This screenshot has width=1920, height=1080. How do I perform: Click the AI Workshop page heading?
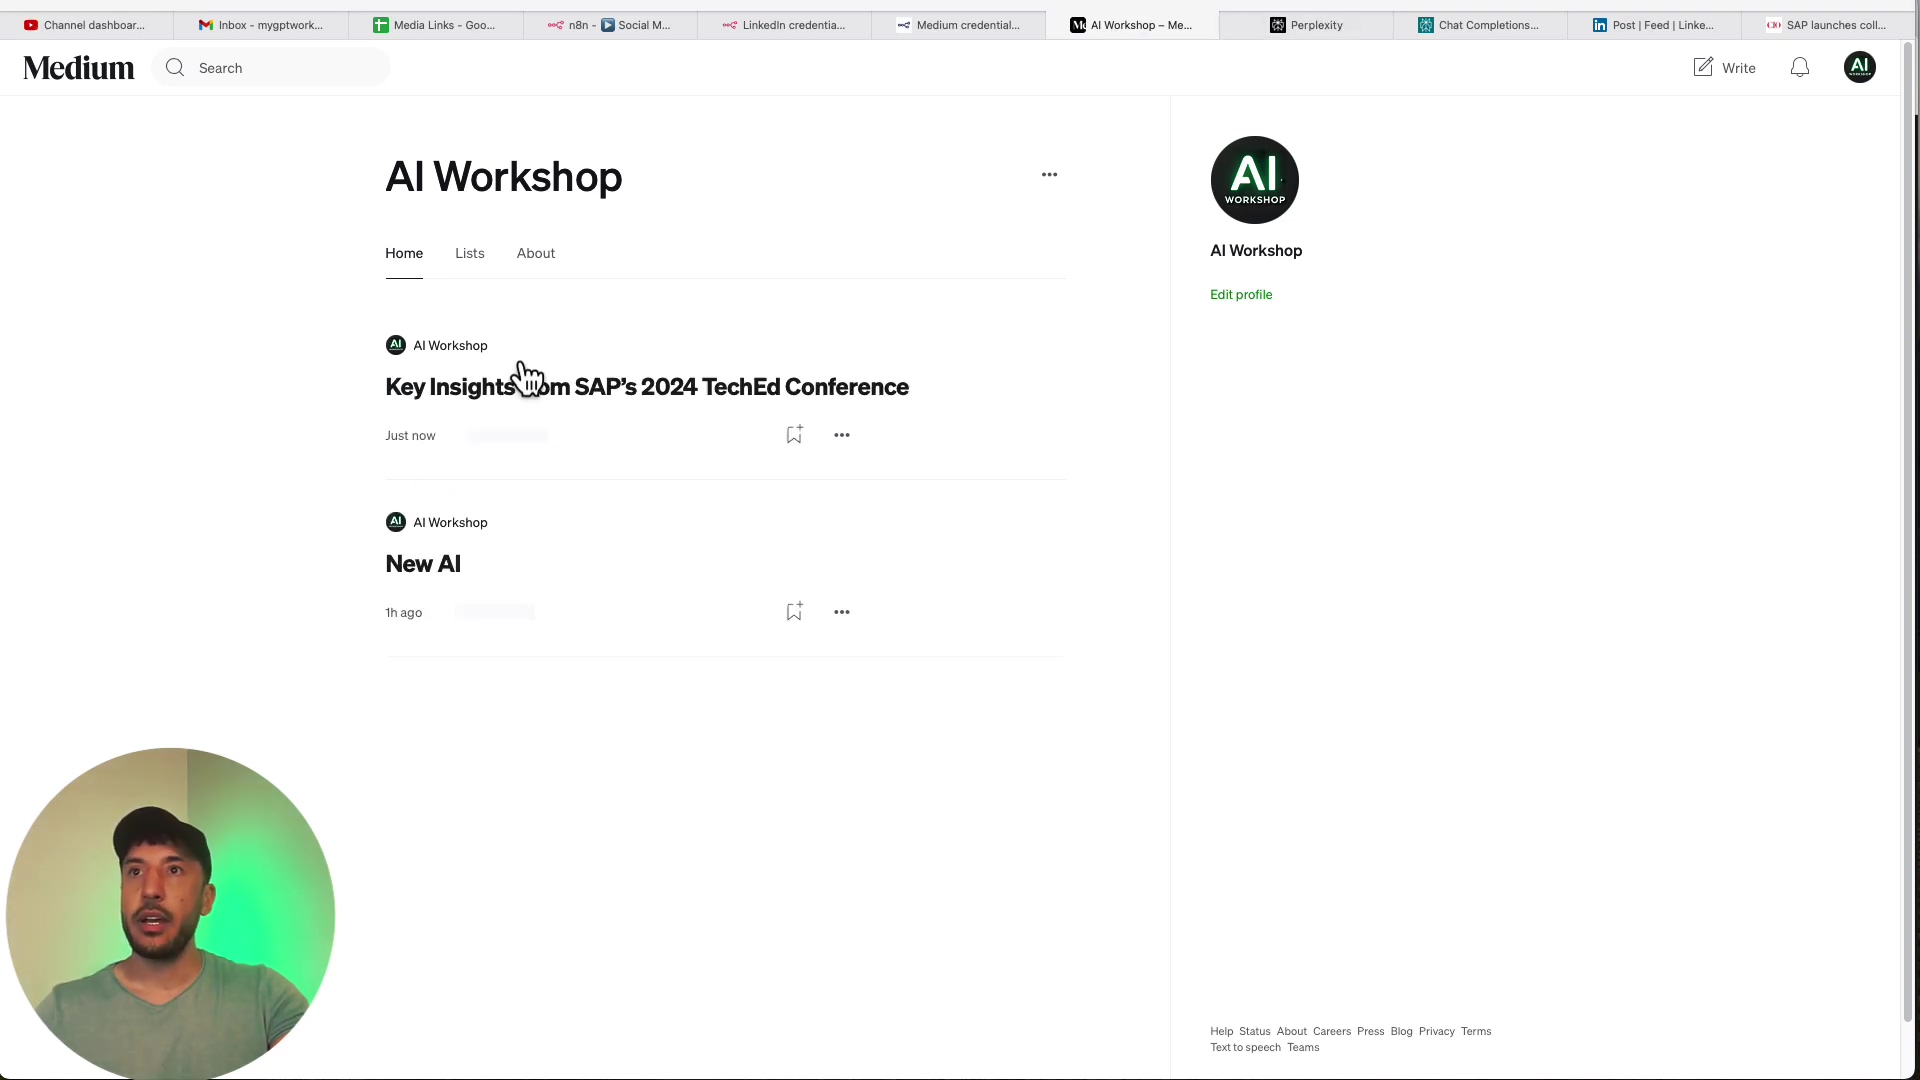click(x=504, y=177)
